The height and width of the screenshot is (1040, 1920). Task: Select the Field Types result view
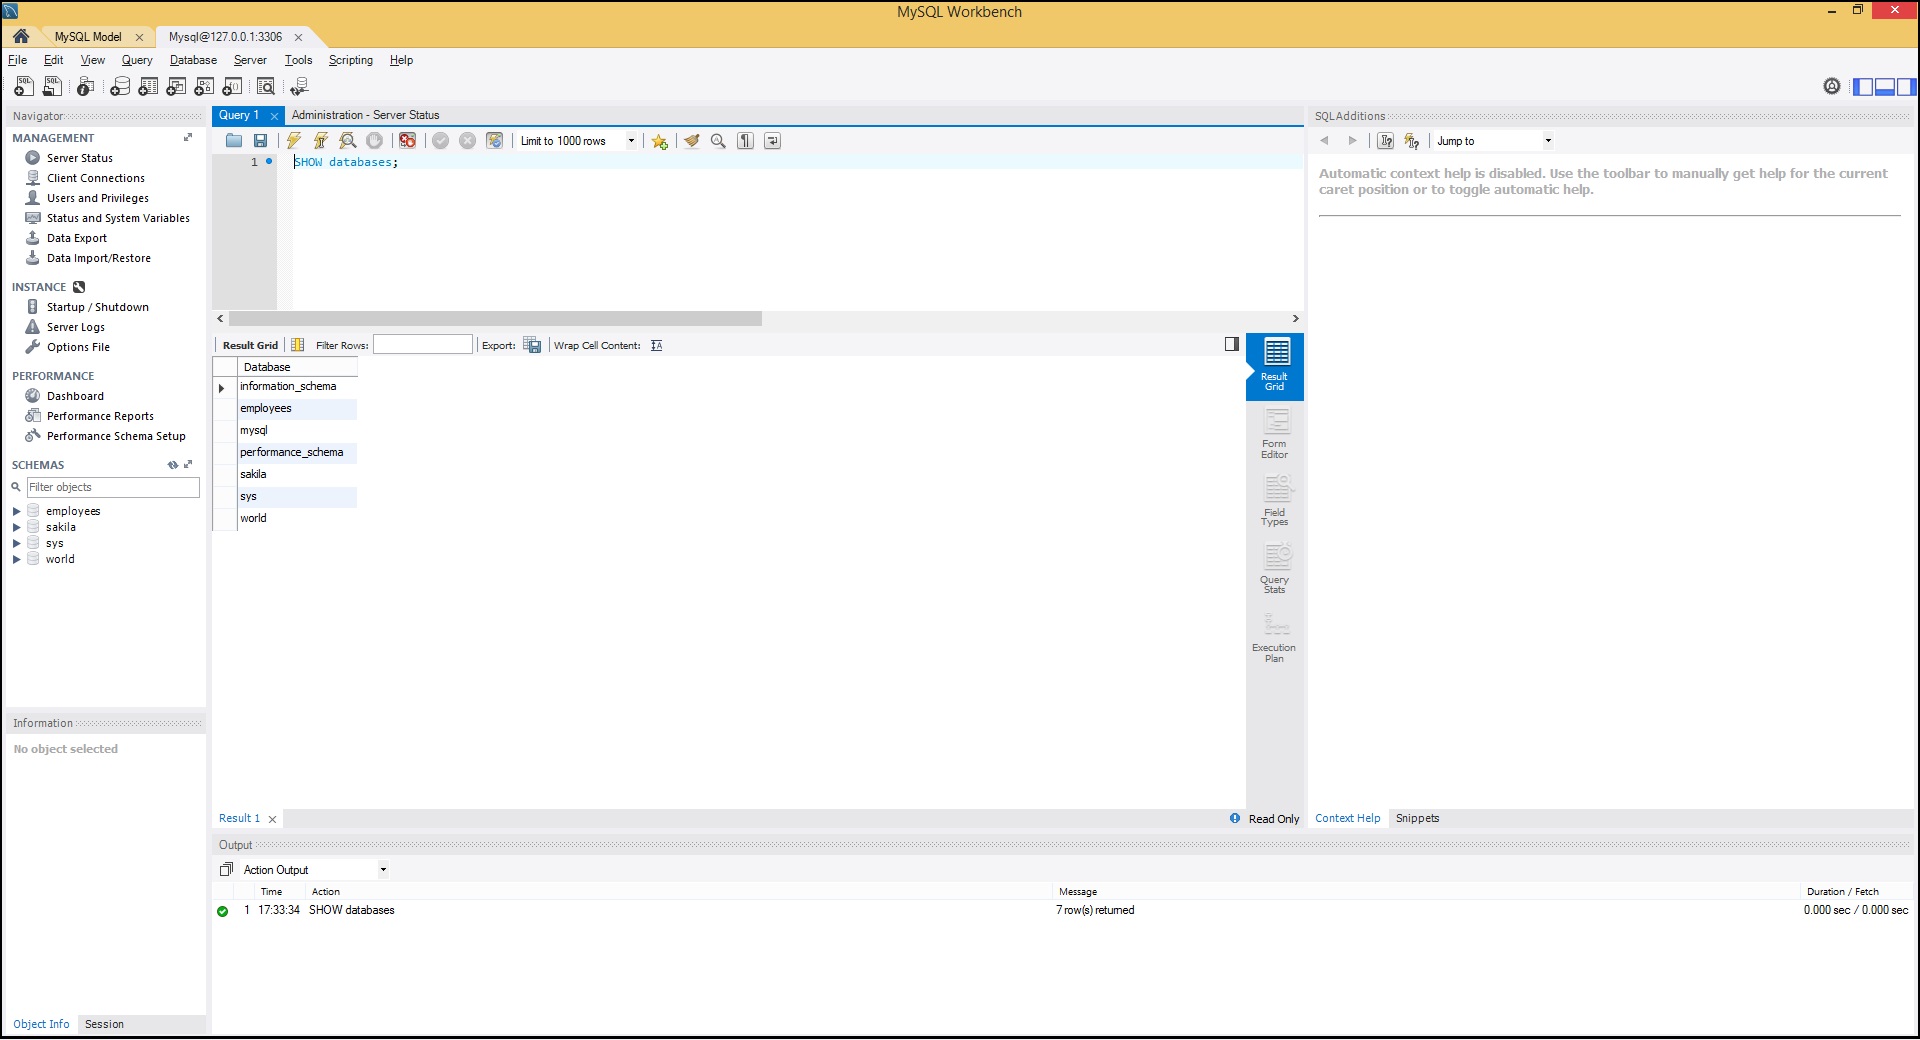pyautogui.click(x=1275, y=500)
